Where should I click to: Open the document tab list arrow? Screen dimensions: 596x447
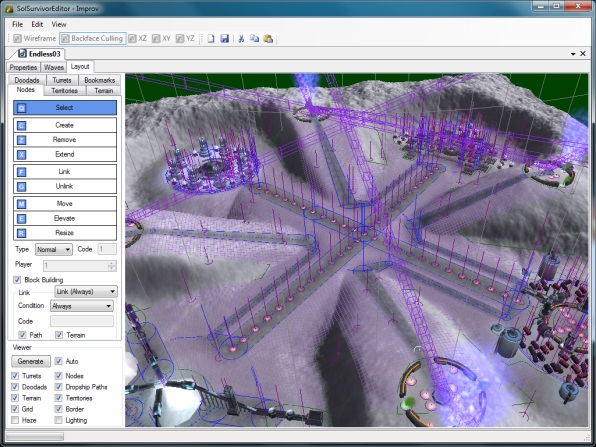point(573,54)
